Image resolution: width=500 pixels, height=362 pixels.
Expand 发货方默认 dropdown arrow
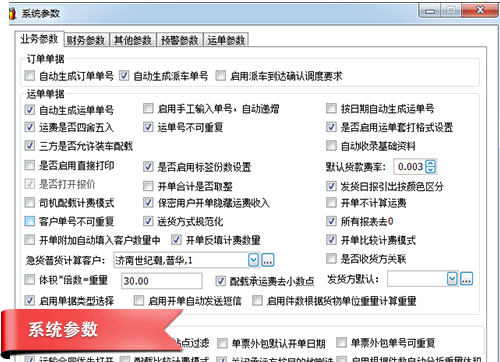pos(452,279)
